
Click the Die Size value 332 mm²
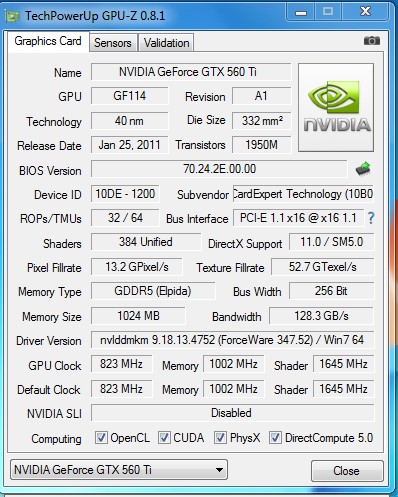click(261, 121)
